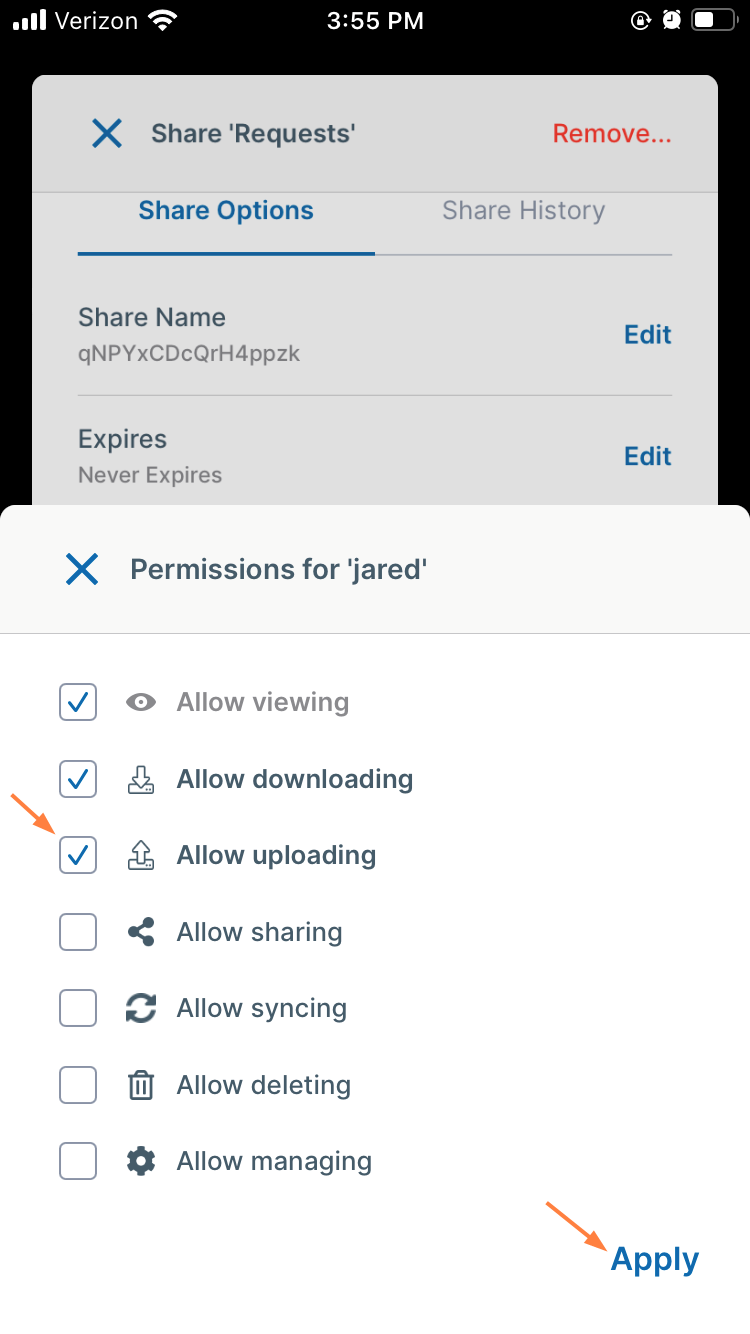Enable the Allow sharing checkbox

click(78, 933)
